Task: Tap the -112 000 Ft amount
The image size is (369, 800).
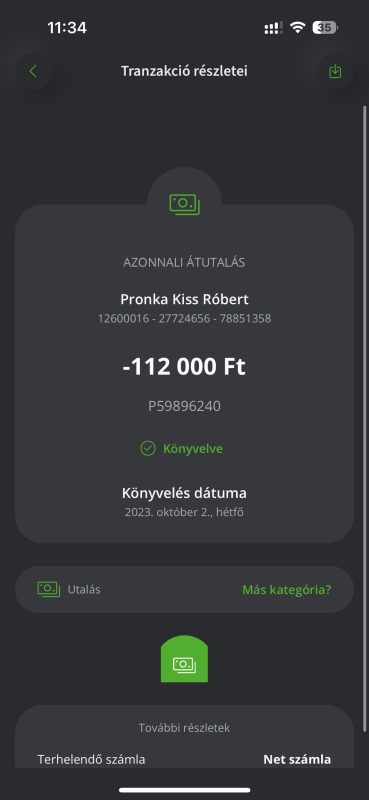Action: [184, 367]
